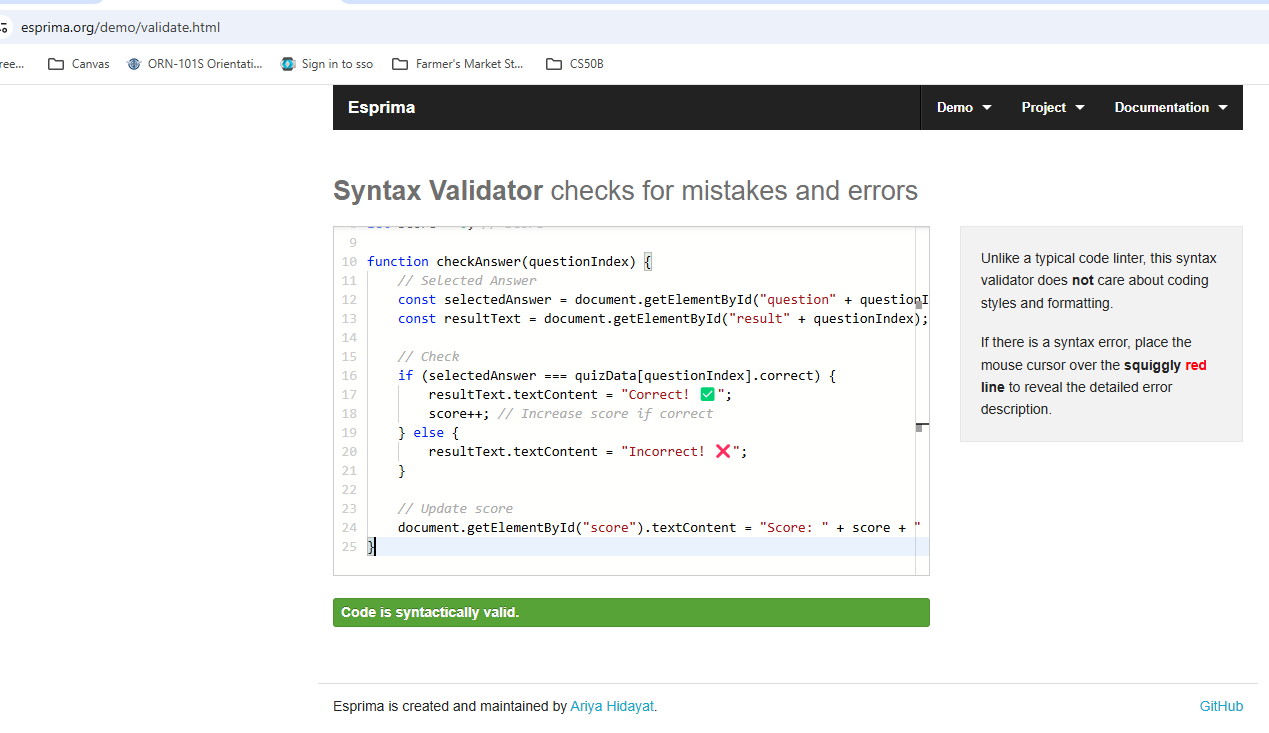The height and width of the screenshot is (733, 1269).
Task: Expand the Documentation dropdown menu
Action: [1170, 107]
